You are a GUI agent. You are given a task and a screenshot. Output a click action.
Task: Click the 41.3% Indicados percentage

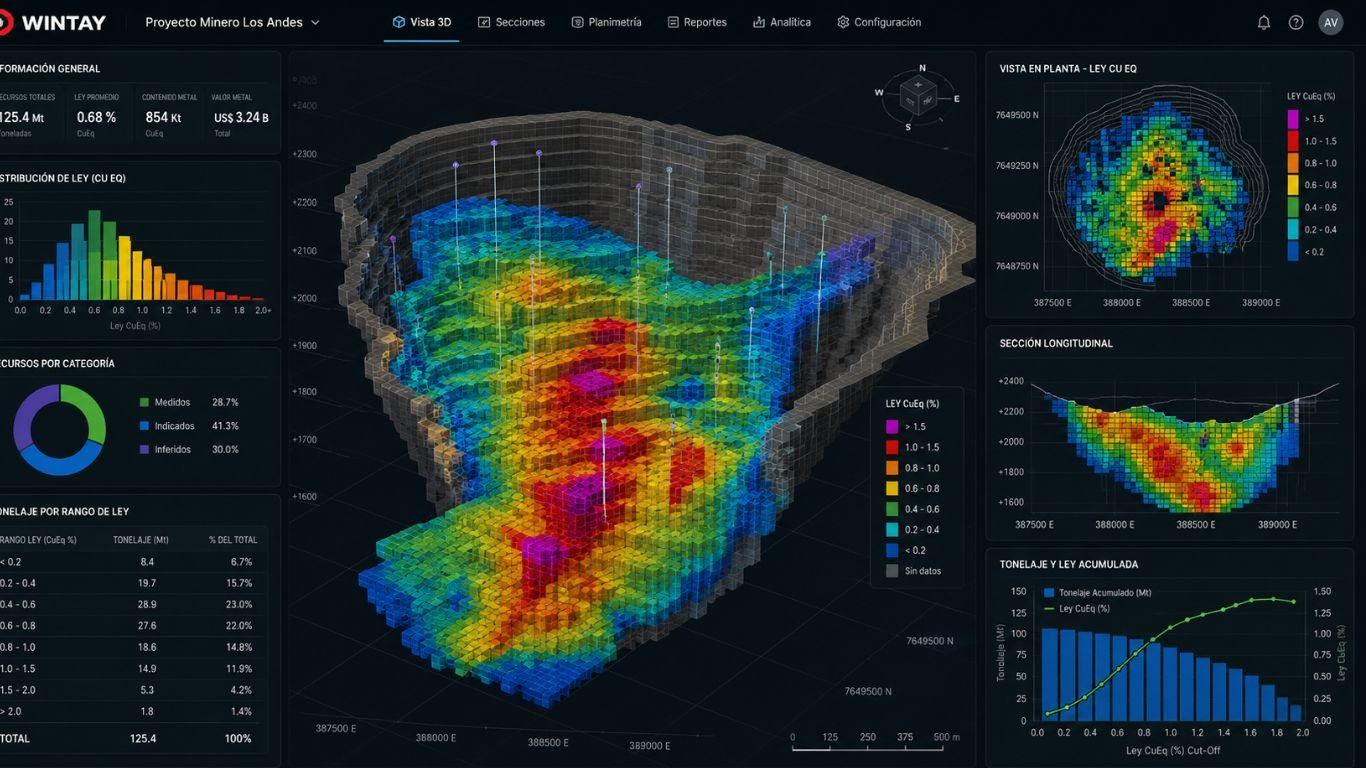(225, 426)
